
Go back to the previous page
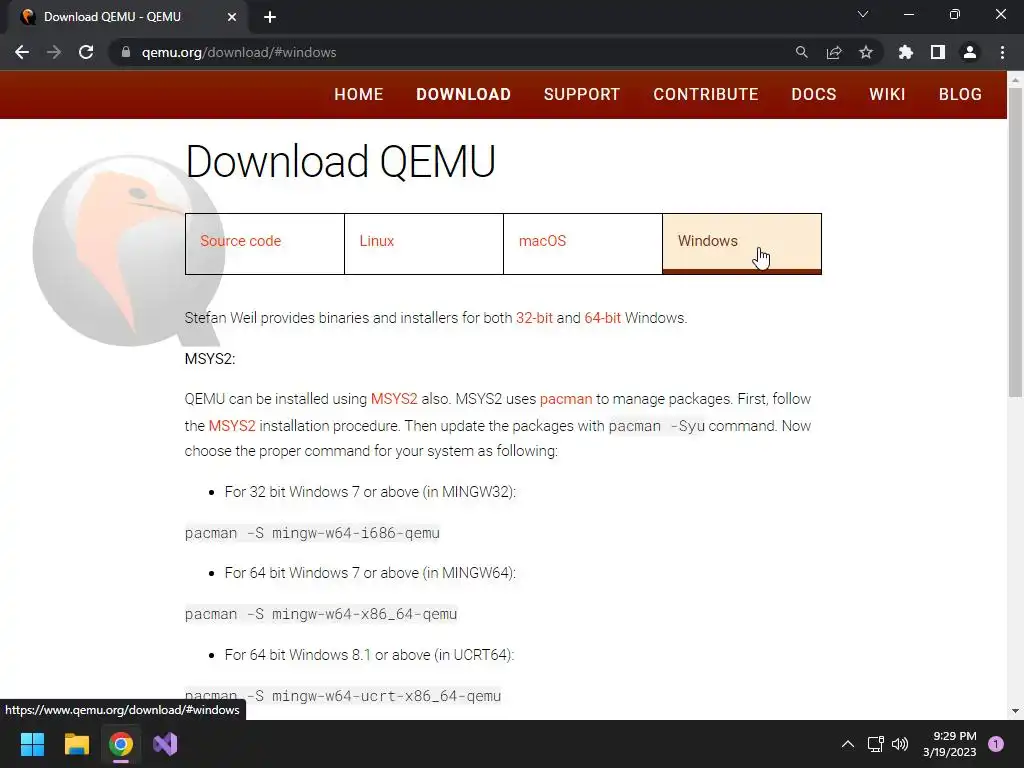tap(22, 52)
